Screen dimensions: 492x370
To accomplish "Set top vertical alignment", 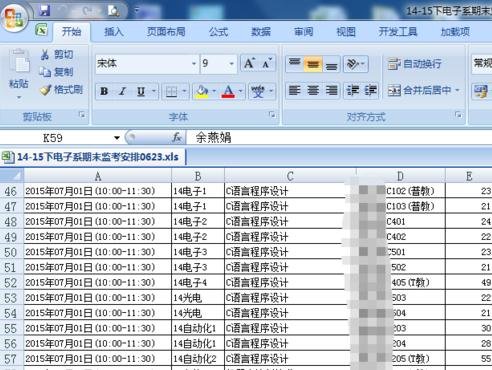I will 295,63.
